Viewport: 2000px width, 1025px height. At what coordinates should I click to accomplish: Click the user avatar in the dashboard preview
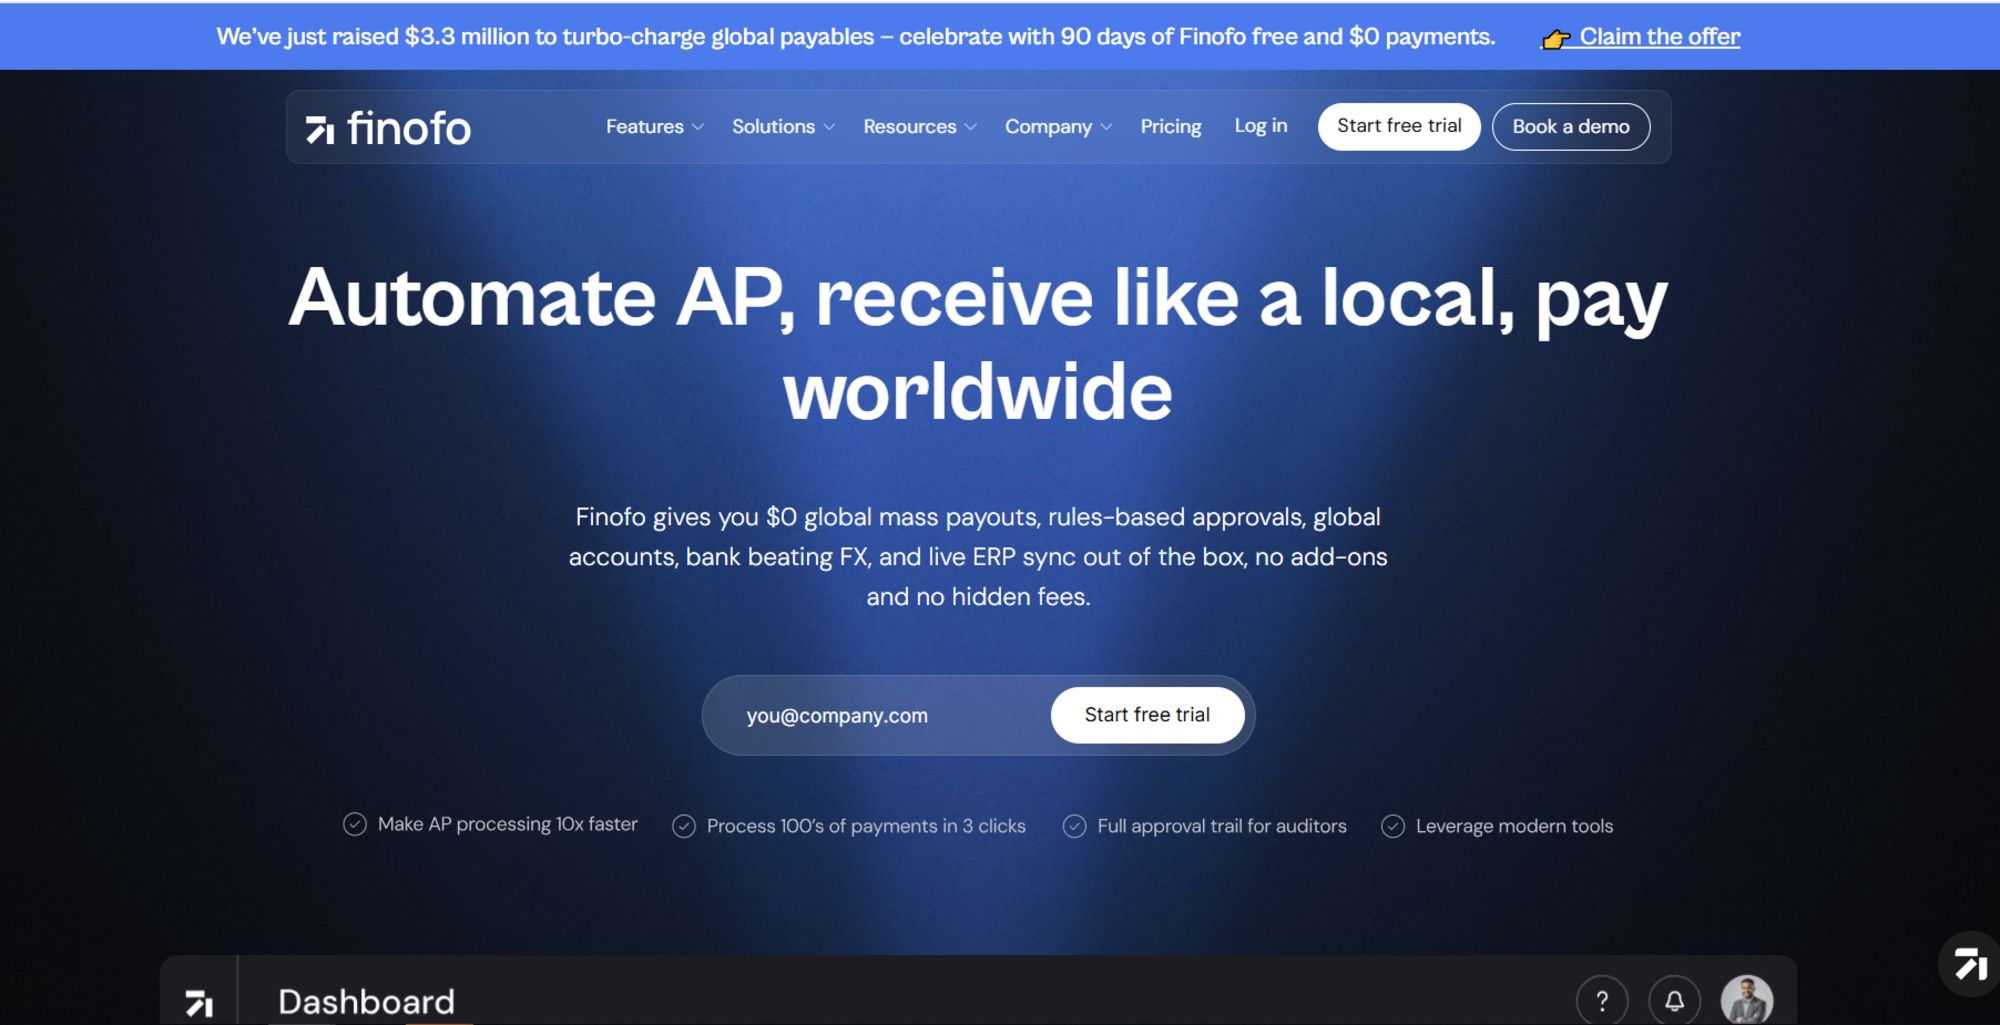pos(1747,1000)
